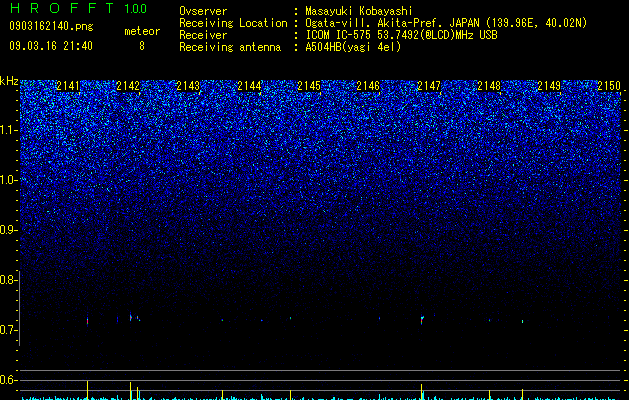Click the HROFFT title text
Screen dimensions: 629x400
pyautogui.click(x=62, y=8)
